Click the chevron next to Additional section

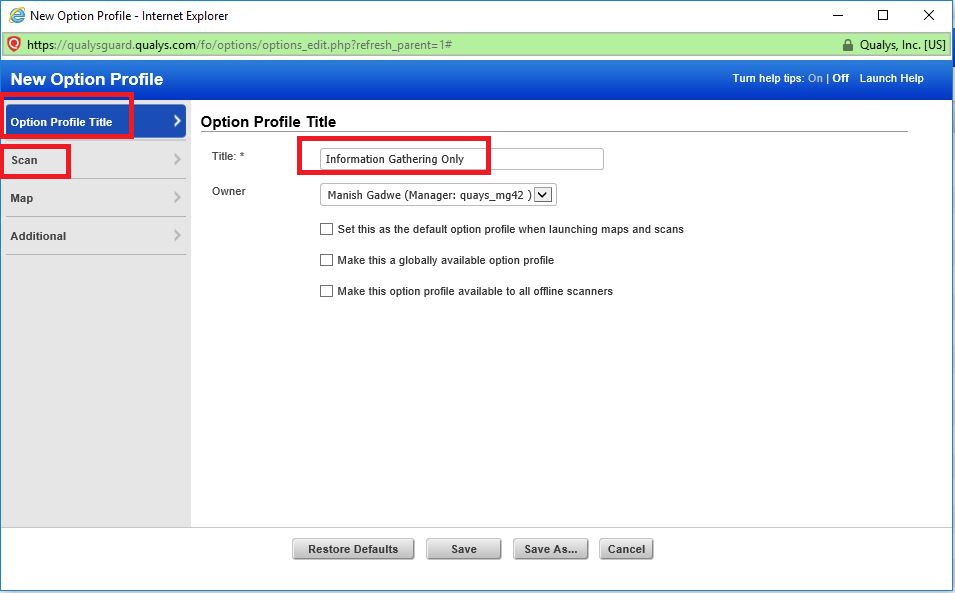[x=176, y=236]
